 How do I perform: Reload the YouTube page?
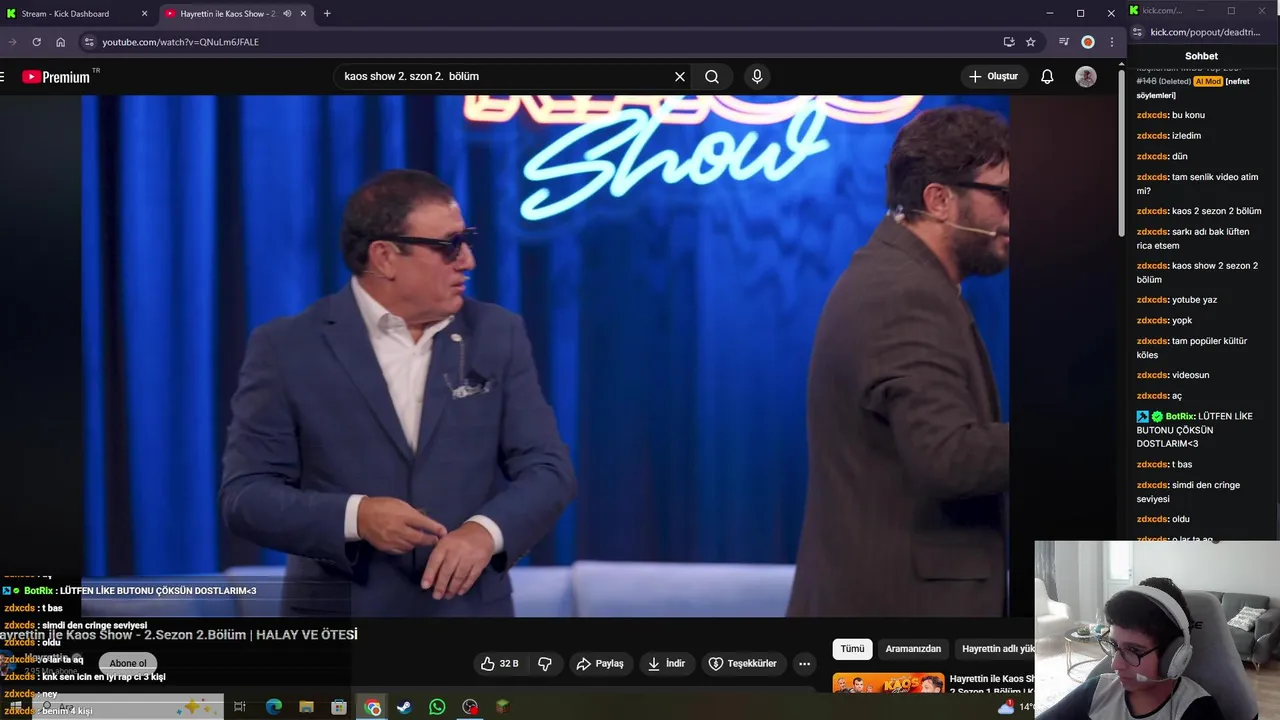(37, 42)
